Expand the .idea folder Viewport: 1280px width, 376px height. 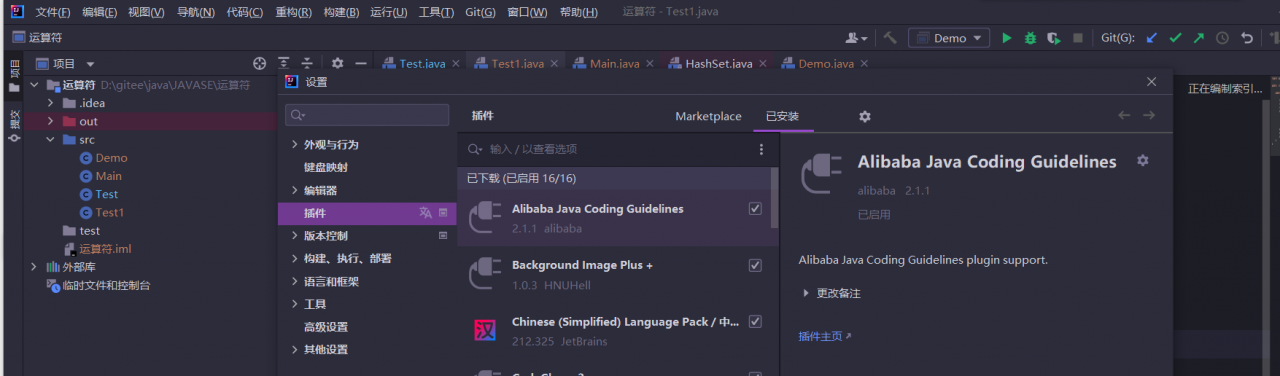(51, 103)
